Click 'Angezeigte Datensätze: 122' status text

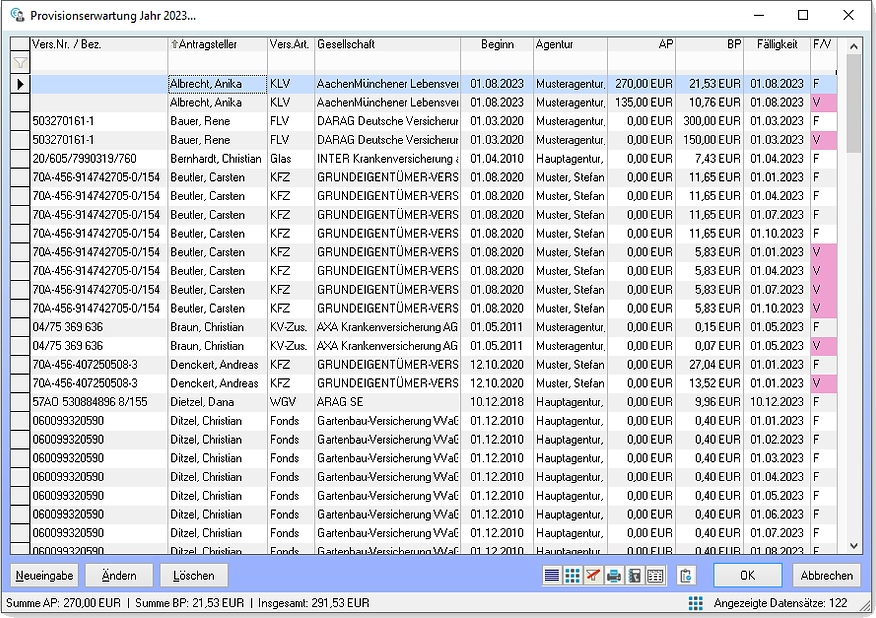coord(780,603)
